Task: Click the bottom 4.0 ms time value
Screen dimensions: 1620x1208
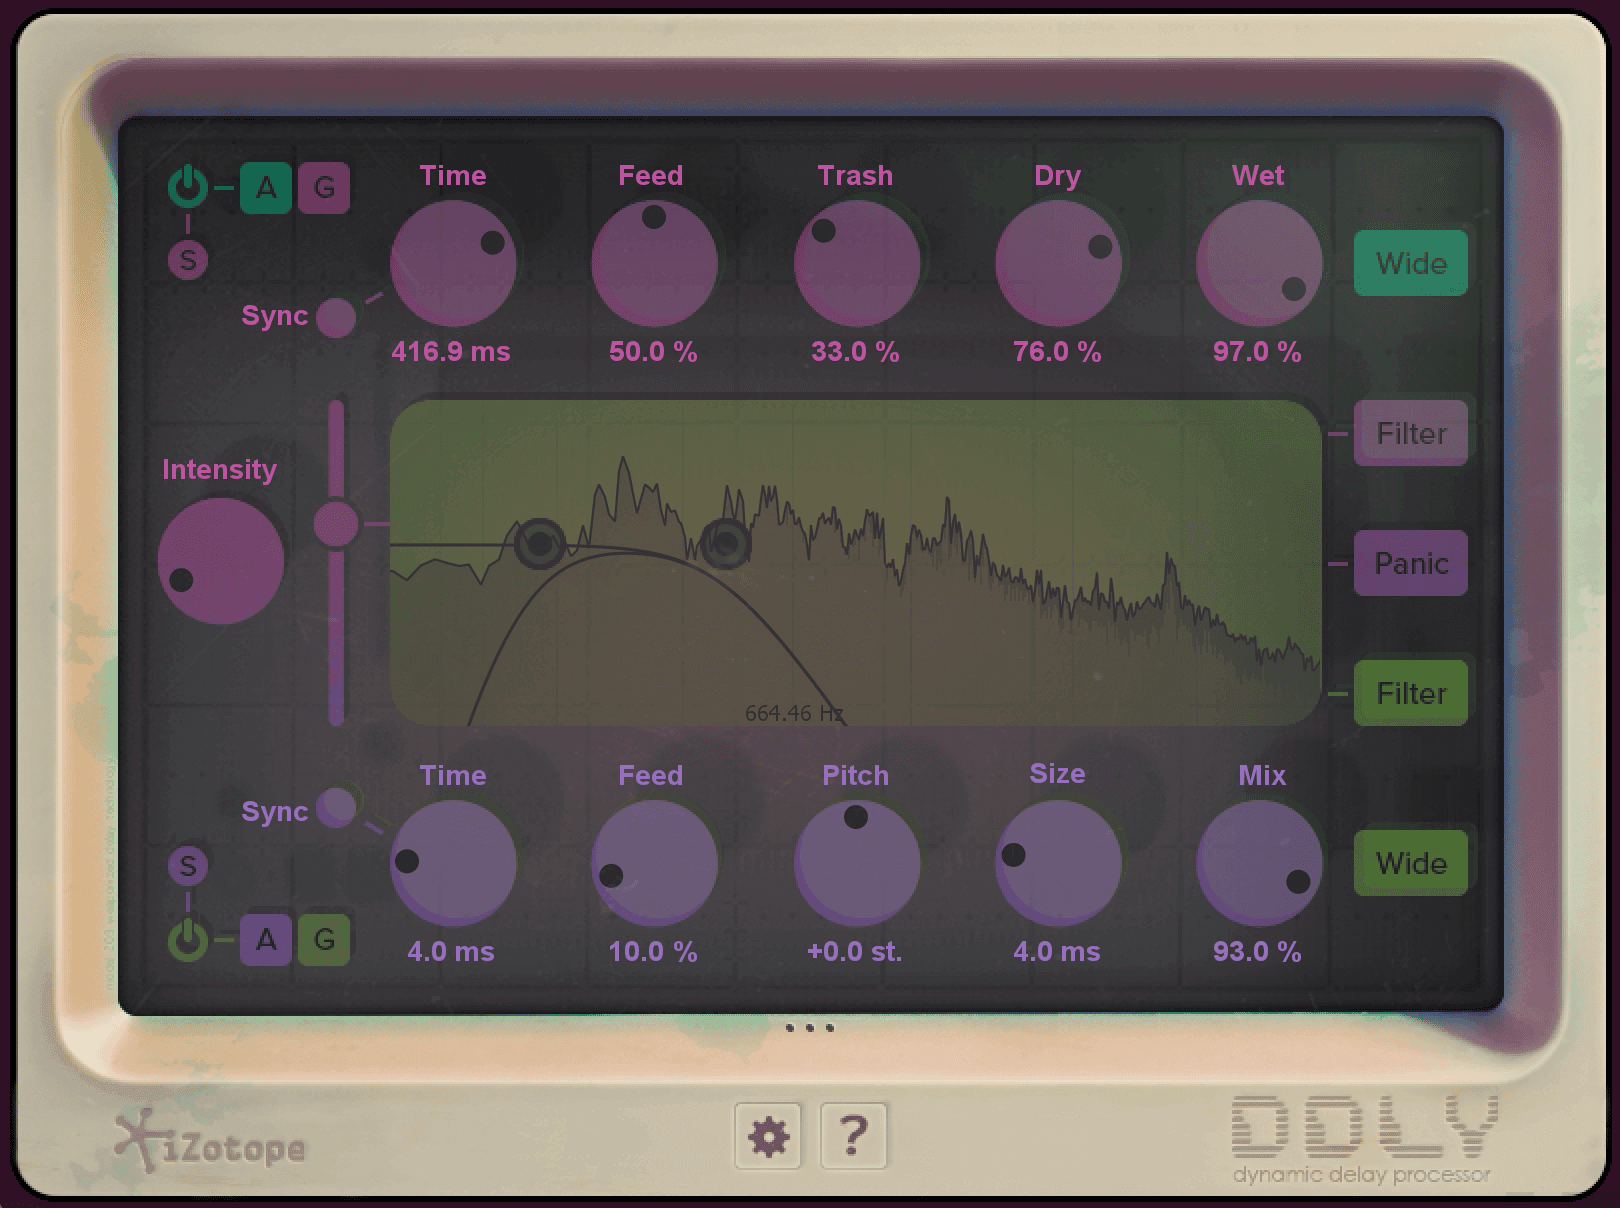Action: [x=451, y=952]
